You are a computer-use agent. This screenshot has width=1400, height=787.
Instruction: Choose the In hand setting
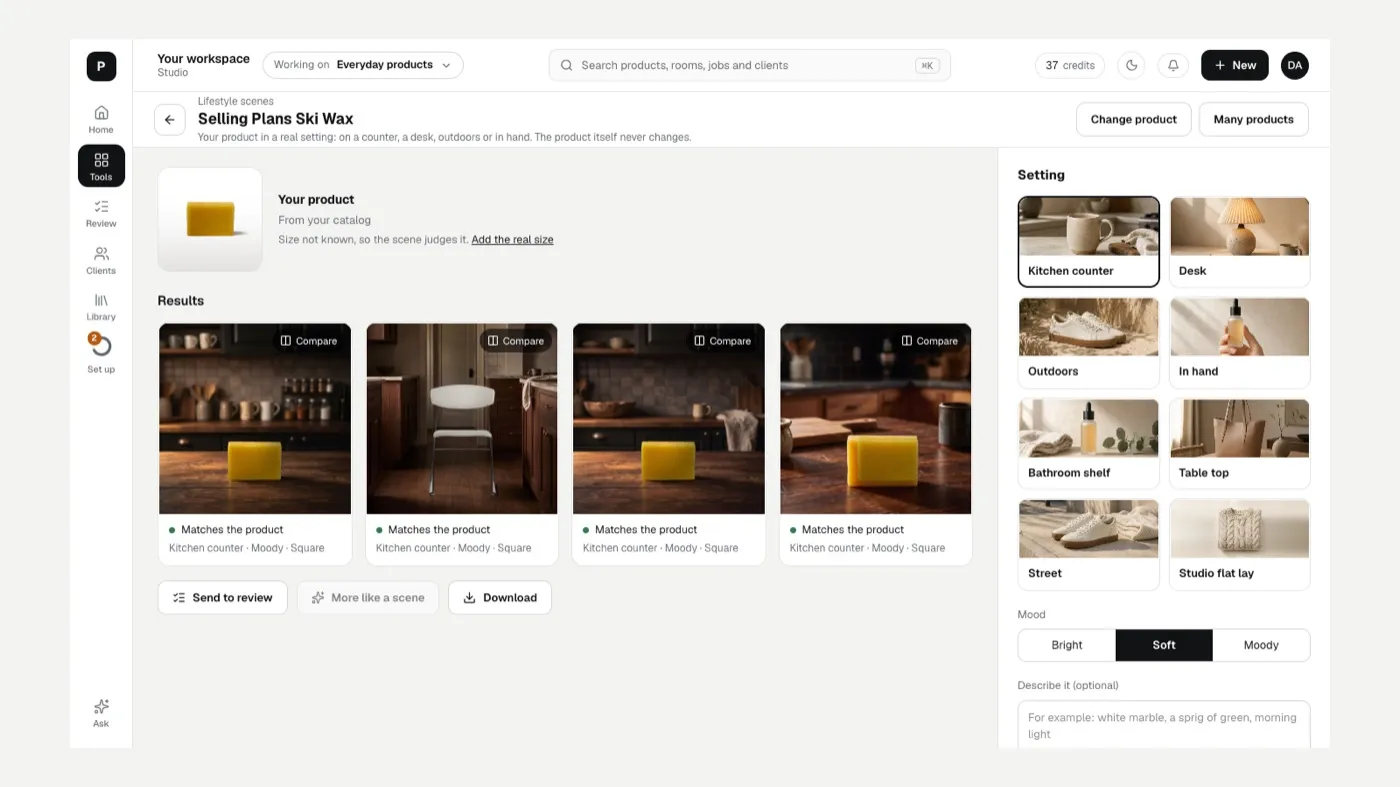tap(1240, 343)
